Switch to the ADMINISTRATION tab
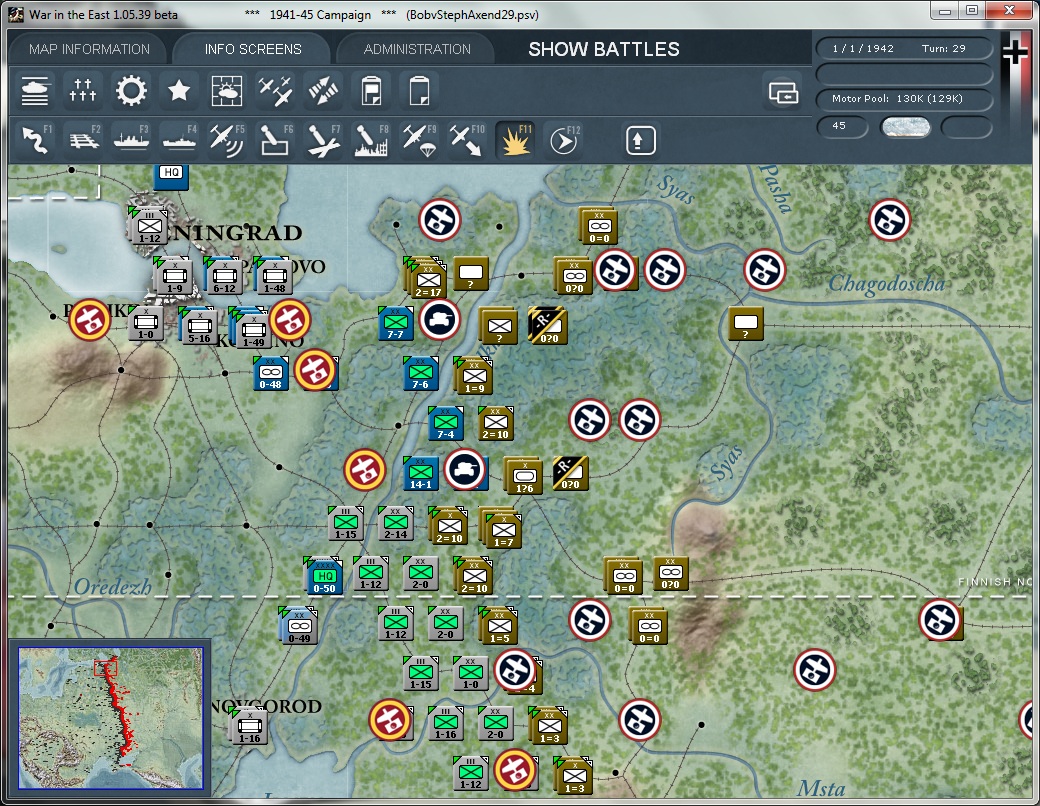Screen dimensions: 1040x806 click(x=417, y=49)
